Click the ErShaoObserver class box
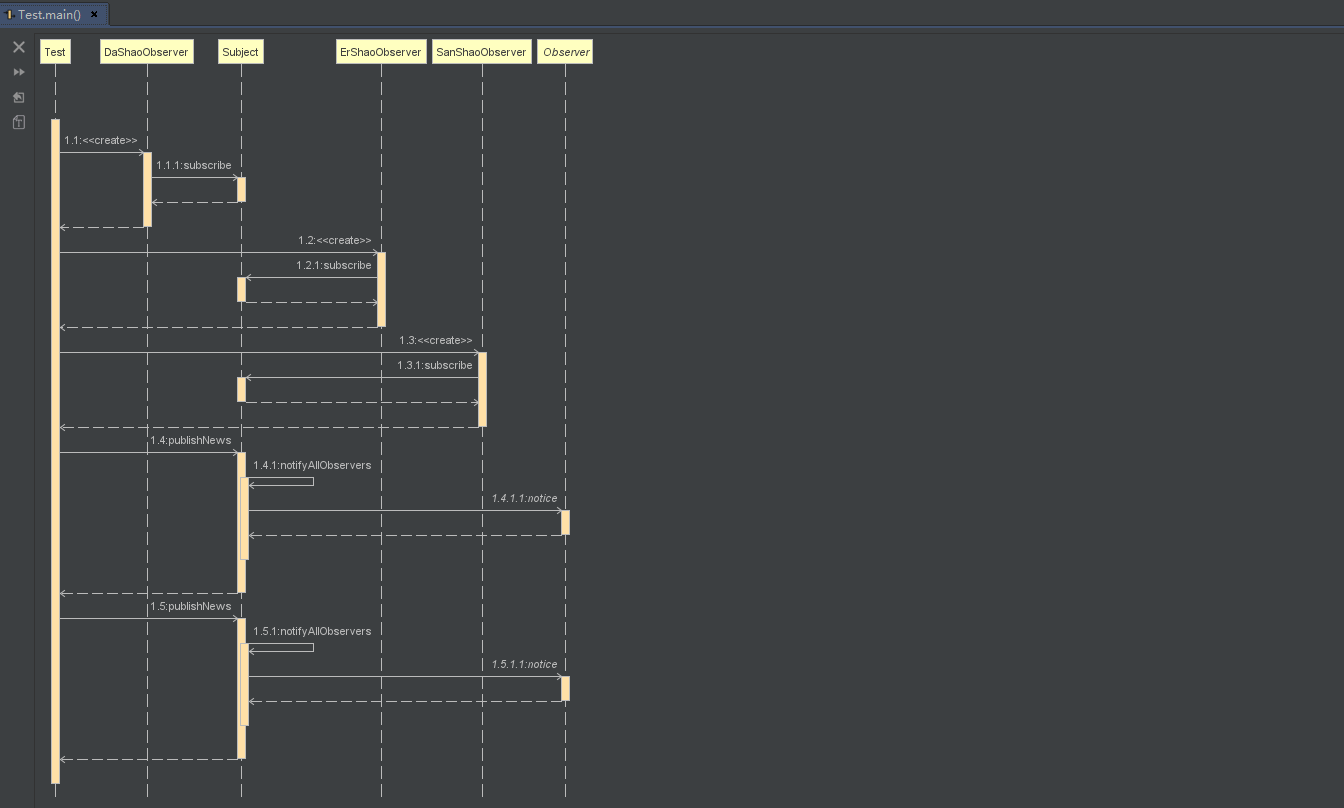This screenshot has height=808, width=1344. click(381, 51)
